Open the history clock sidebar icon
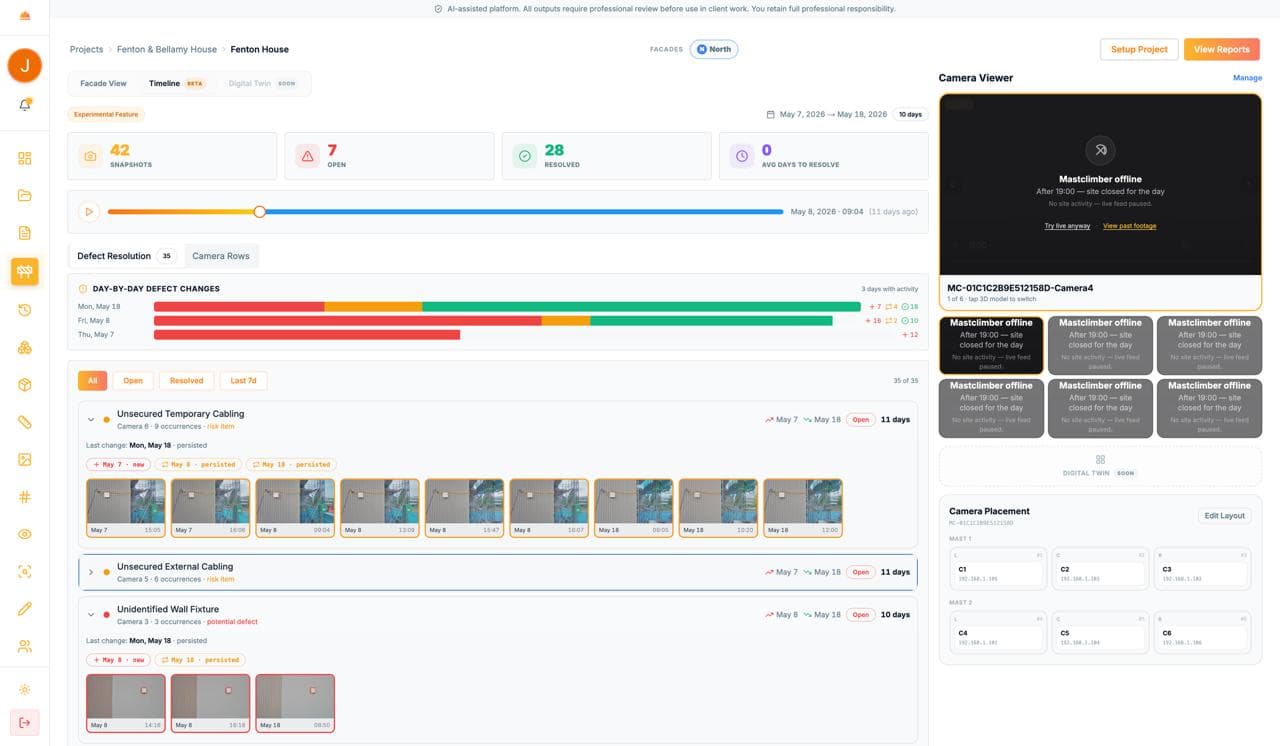Viewport: 1280px width, 746px height. click(25, 310)
